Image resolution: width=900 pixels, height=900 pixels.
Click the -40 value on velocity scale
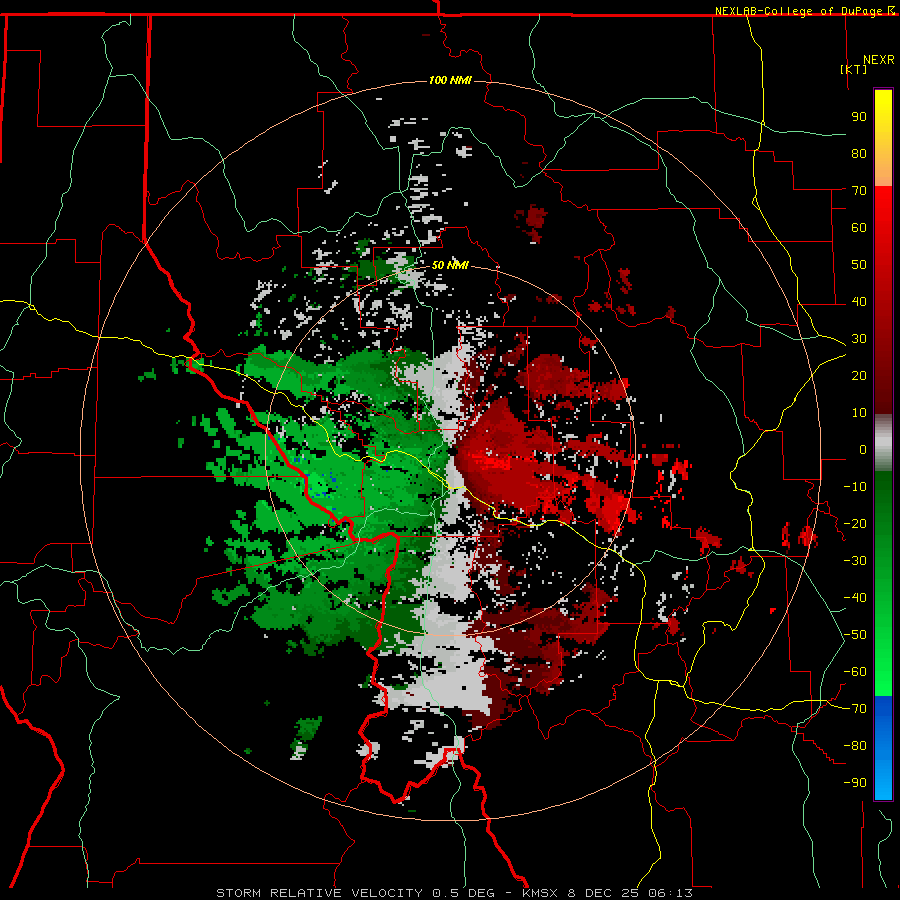point(855,598)
